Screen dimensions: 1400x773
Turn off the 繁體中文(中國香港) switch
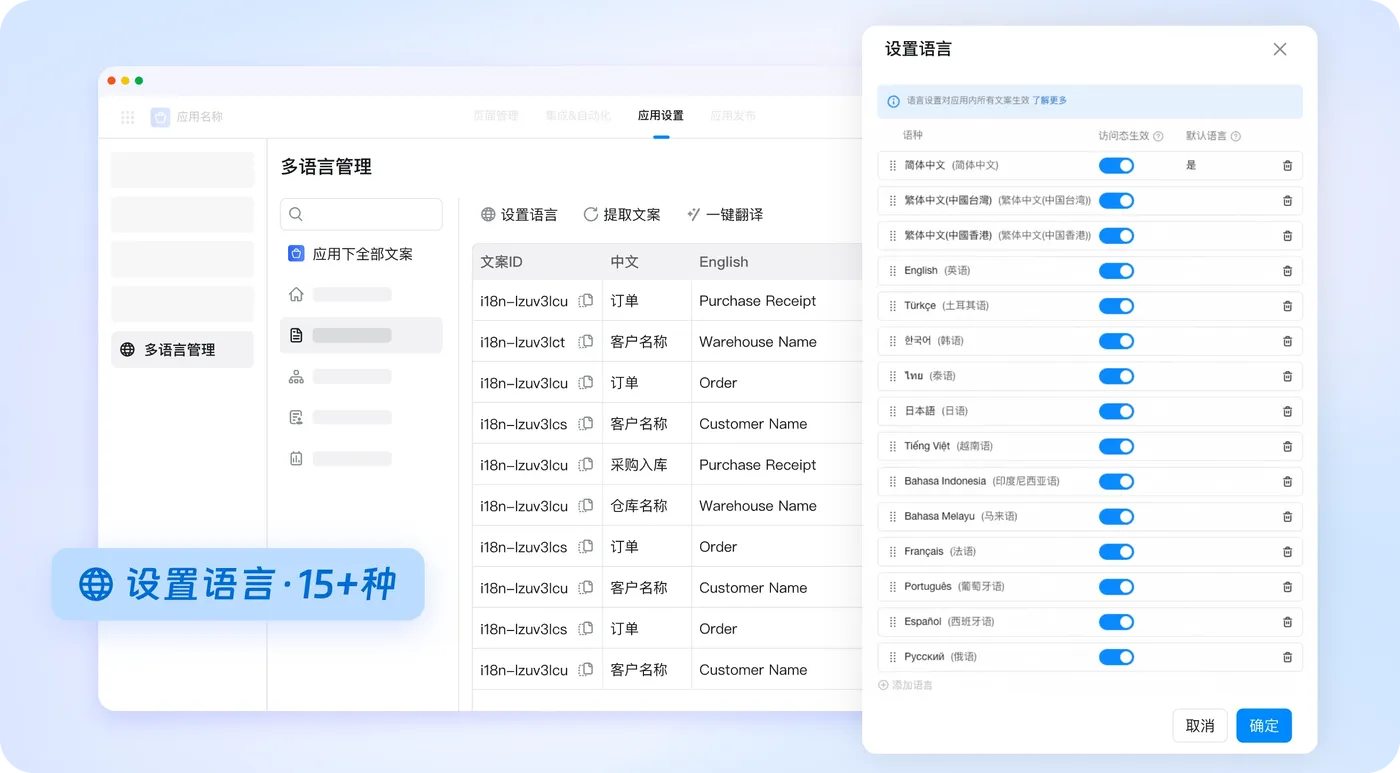[x=1116, y=236]
